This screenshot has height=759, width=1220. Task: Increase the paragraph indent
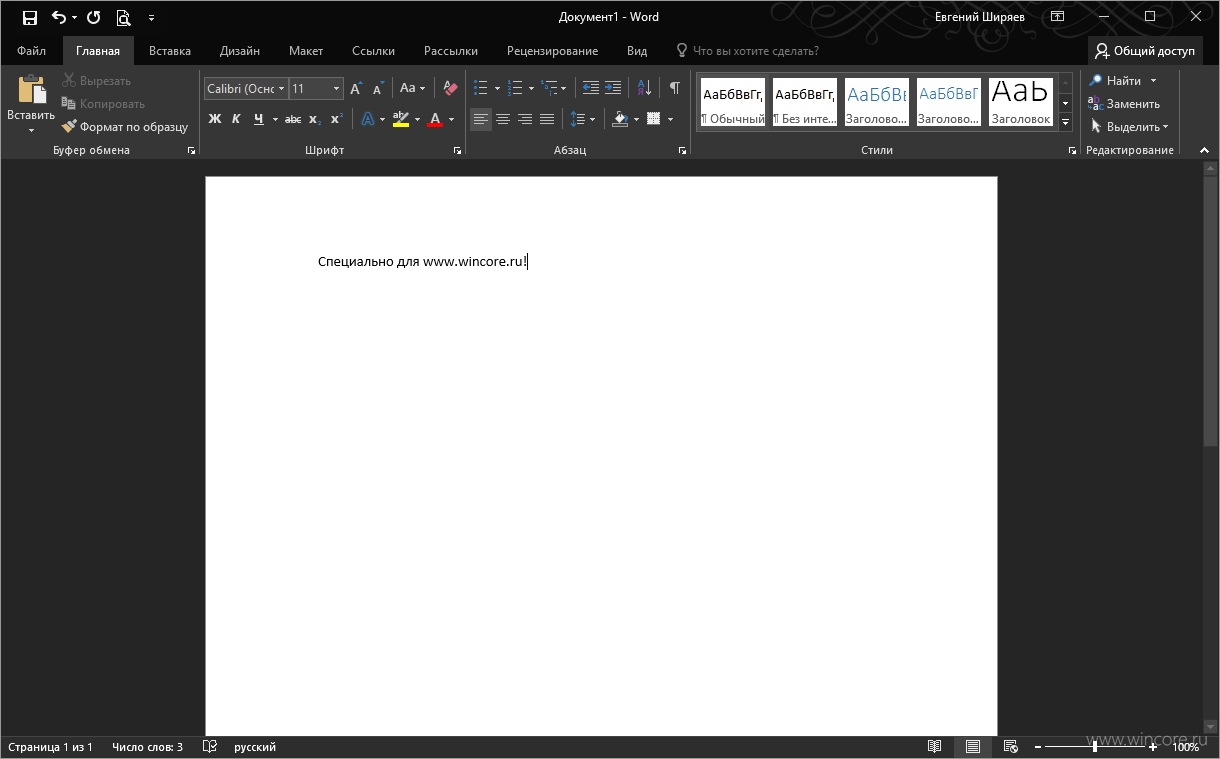(x=613, y=88)
